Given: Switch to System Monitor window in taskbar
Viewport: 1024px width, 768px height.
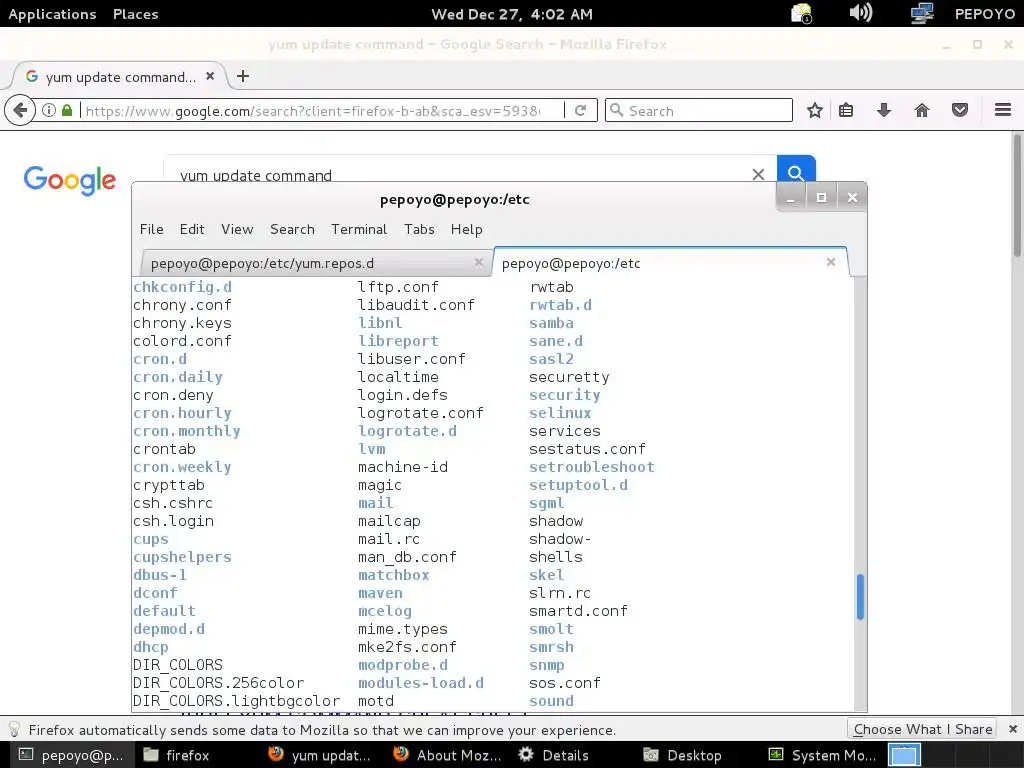Looking at the screenshot, I should [x=822, y=755].
